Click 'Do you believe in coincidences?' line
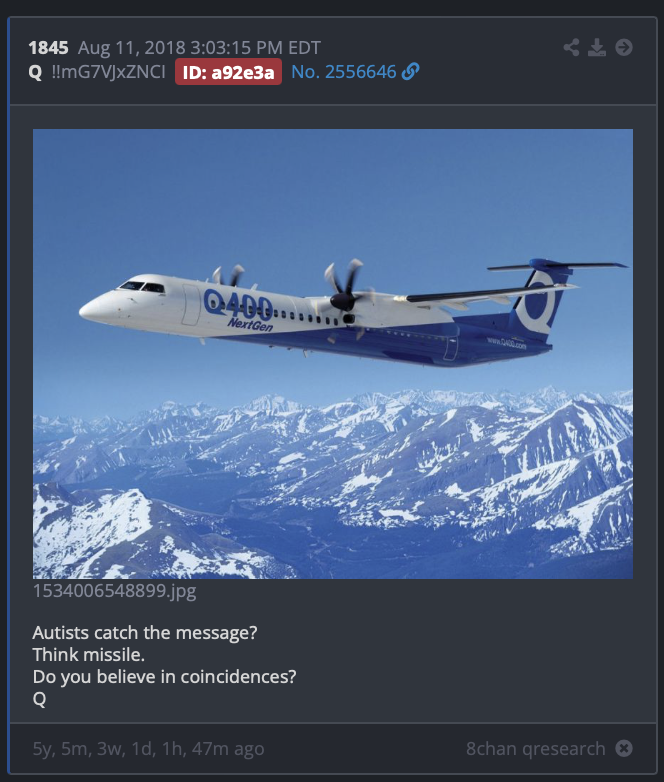 (164, 677)
